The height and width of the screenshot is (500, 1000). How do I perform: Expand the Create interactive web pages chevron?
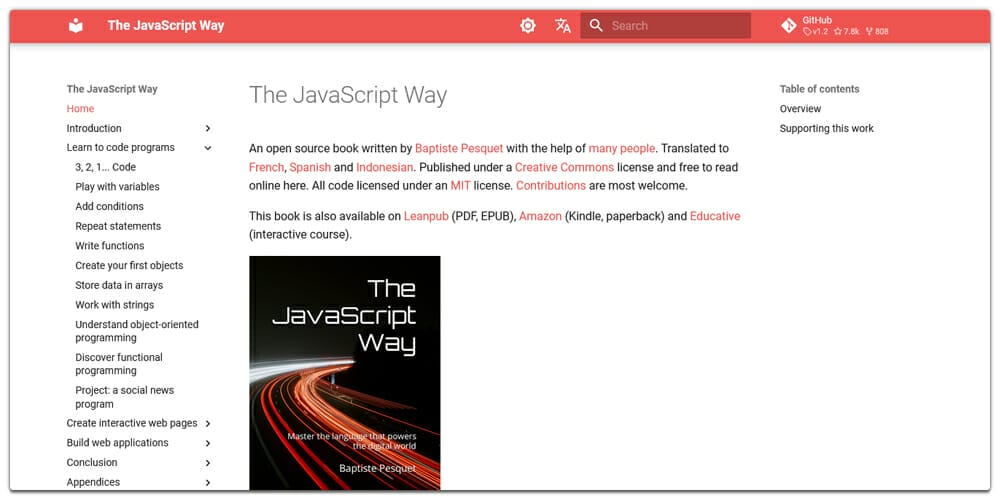(208, 423)
